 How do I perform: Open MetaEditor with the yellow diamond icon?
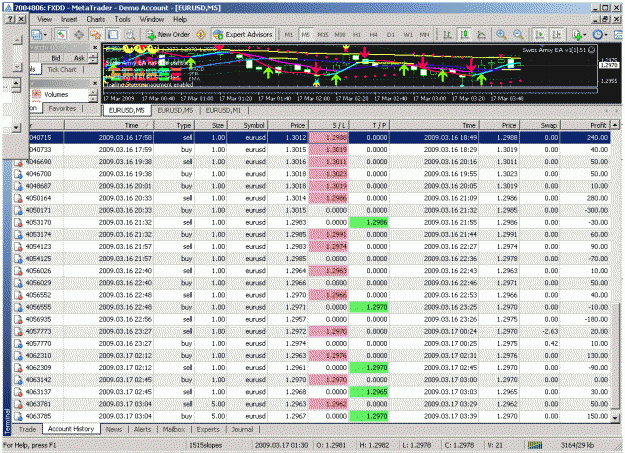pyautogui.click(x=200, y=35)
